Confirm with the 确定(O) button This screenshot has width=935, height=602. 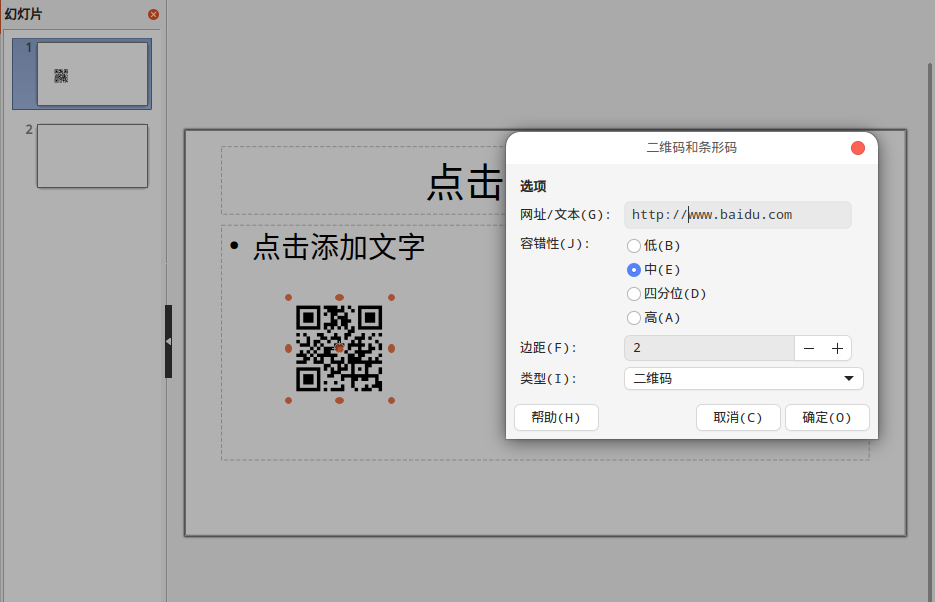click(x=826, y=417)
